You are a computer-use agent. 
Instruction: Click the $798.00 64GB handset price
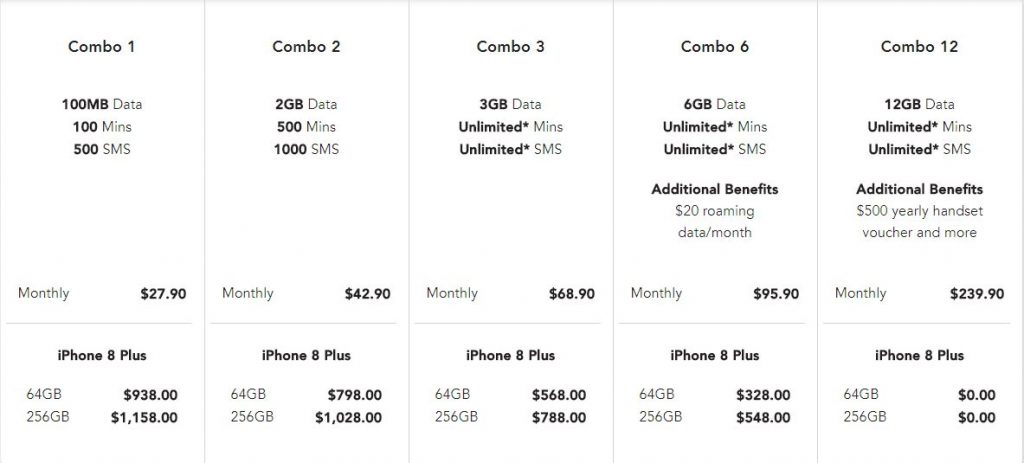[x=354, y=395]
